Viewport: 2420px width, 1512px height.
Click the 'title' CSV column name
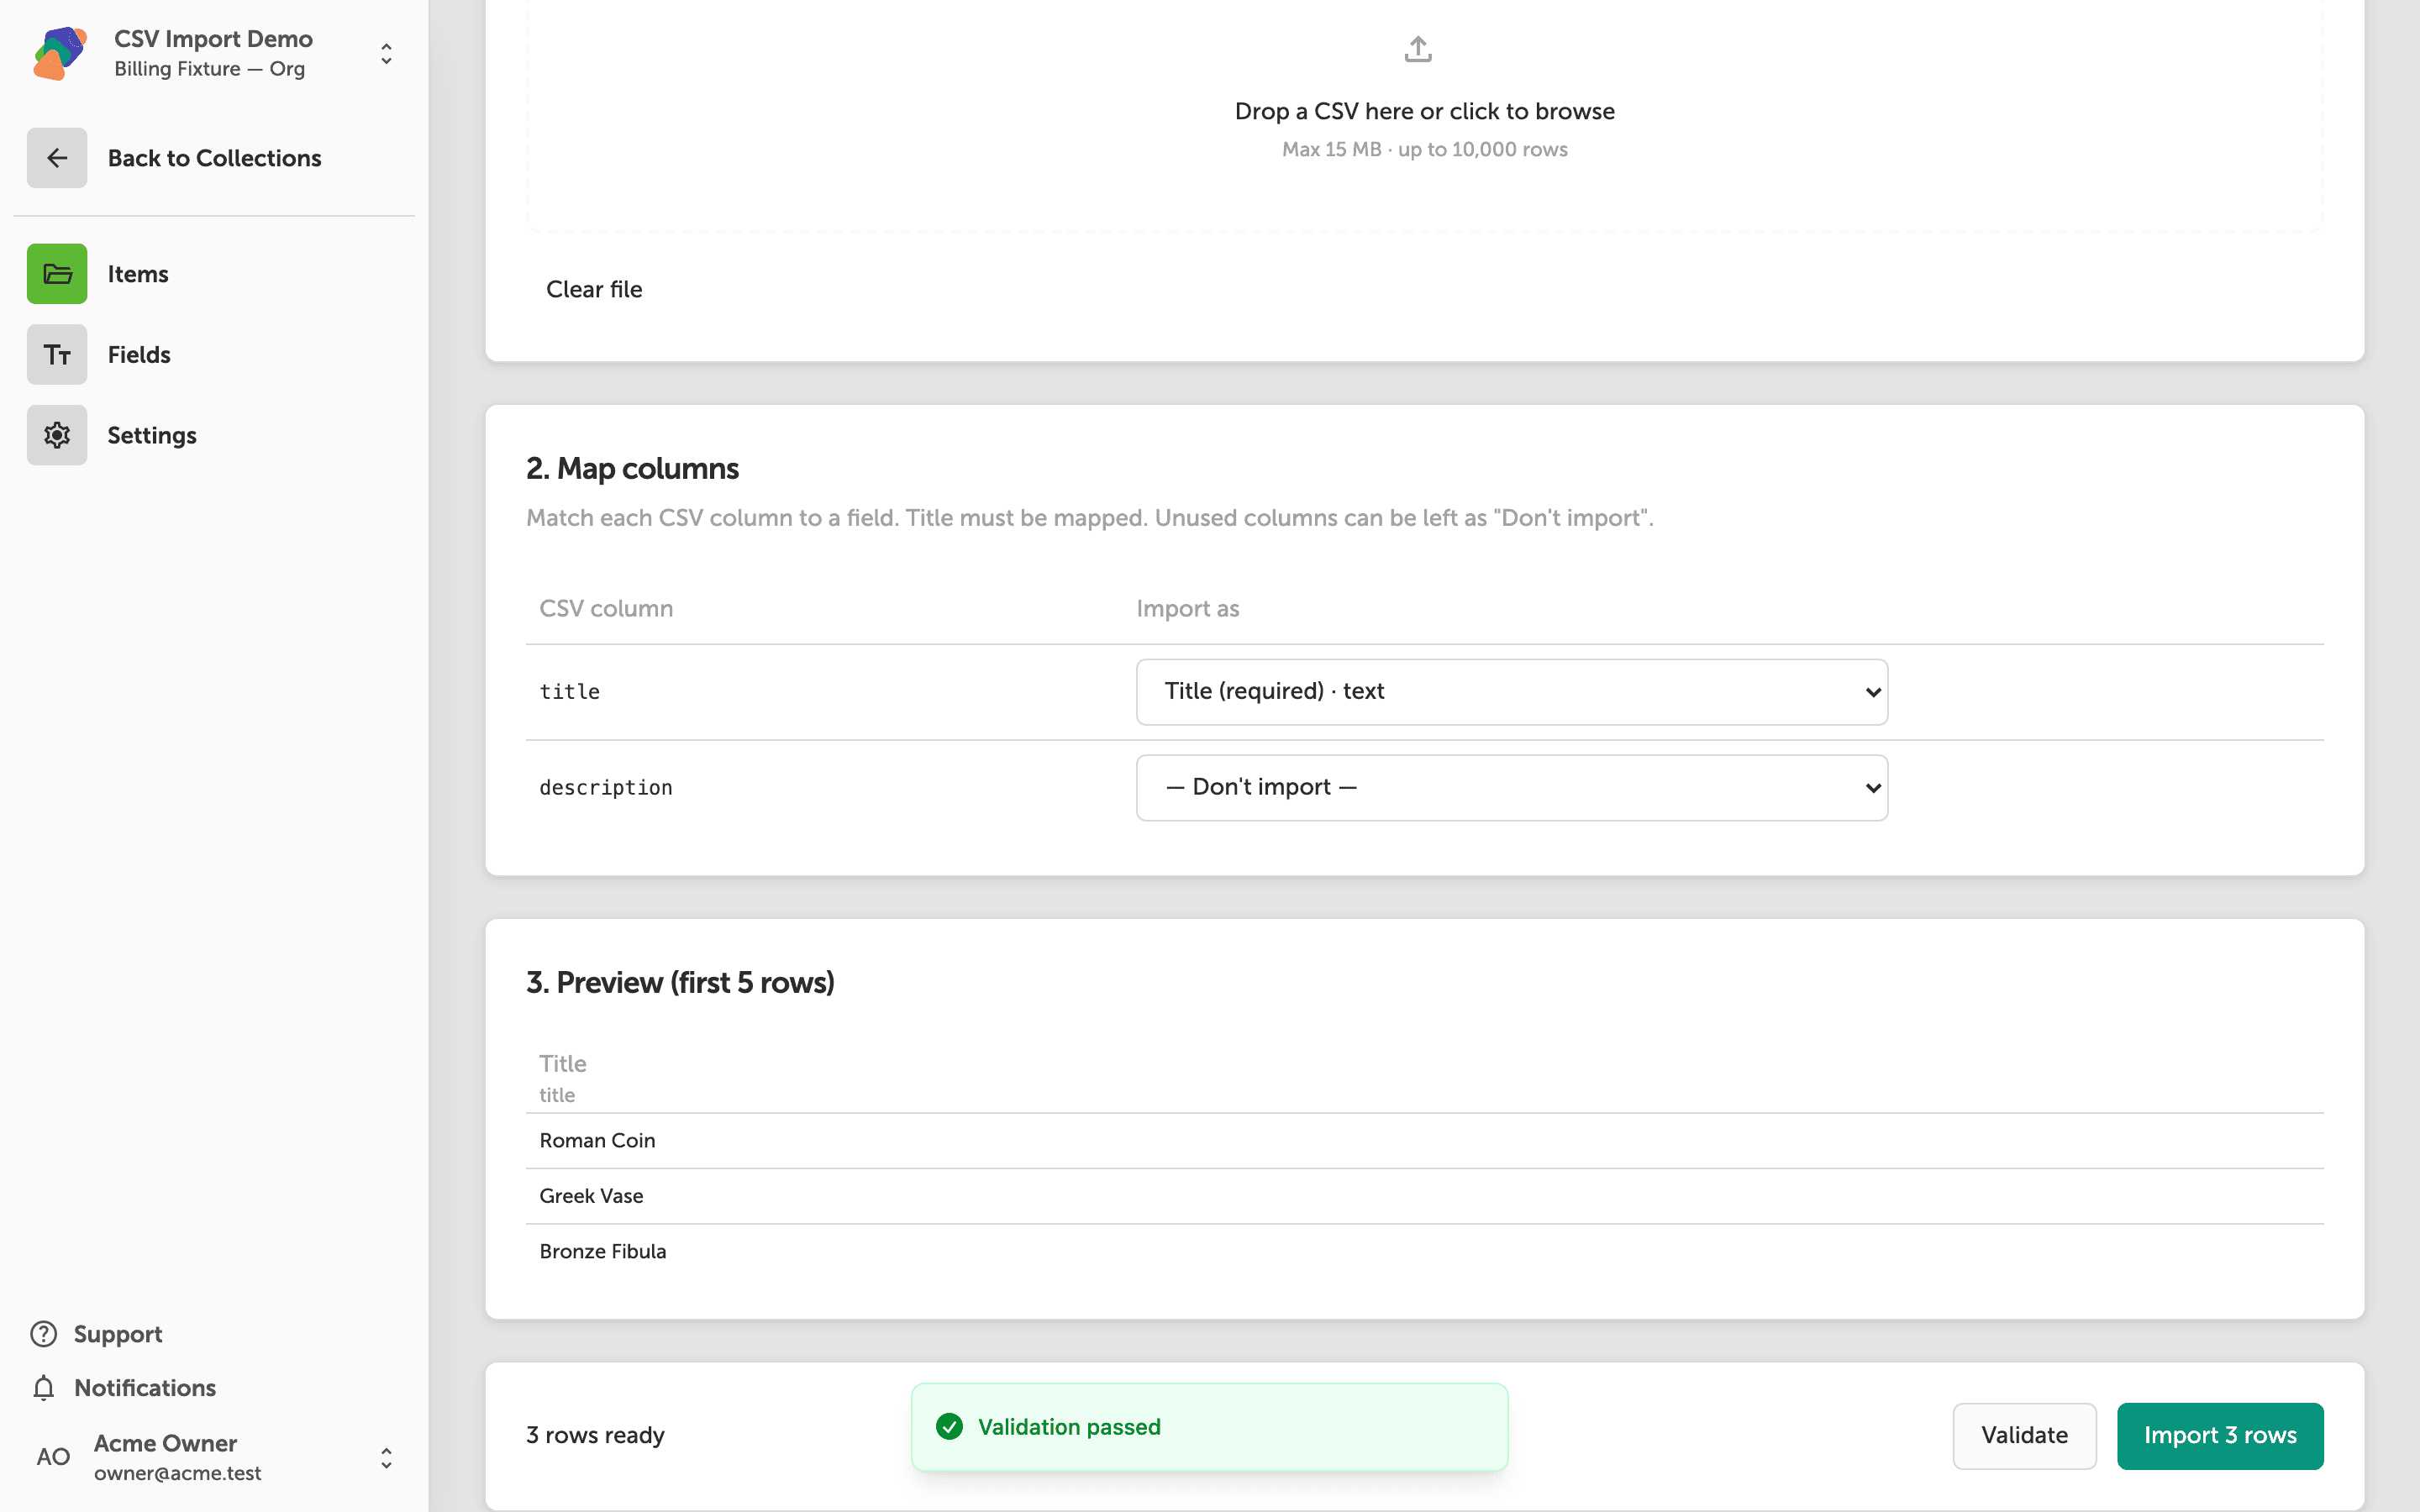[570, 692]
